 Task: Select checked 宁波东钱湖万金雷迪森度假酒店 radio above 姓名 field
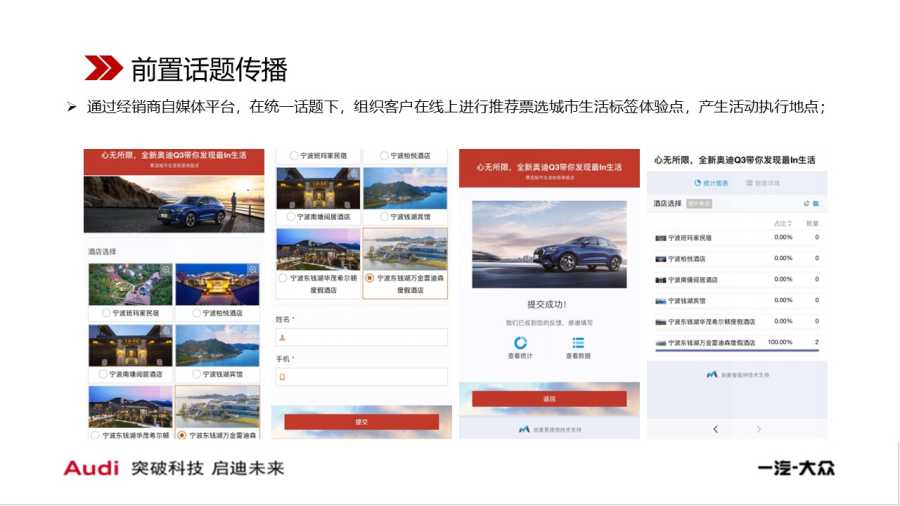pos(370,278)
